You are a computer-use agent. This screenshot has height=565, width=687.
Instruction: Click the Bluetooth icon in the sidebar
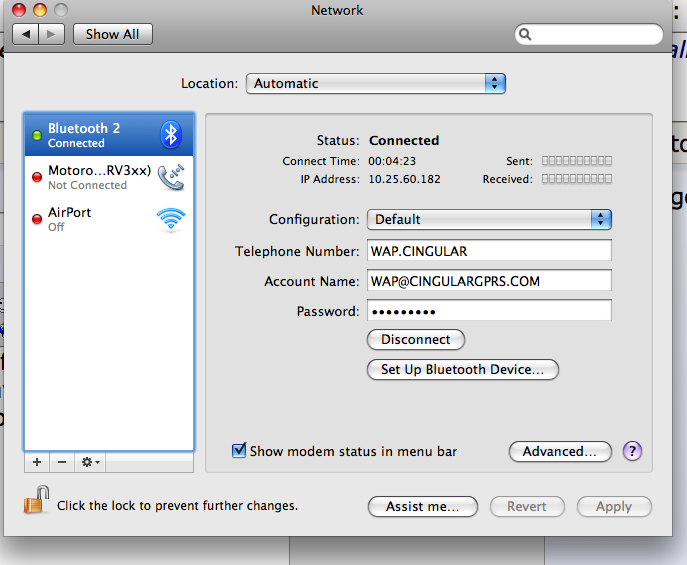pos(171,135)
